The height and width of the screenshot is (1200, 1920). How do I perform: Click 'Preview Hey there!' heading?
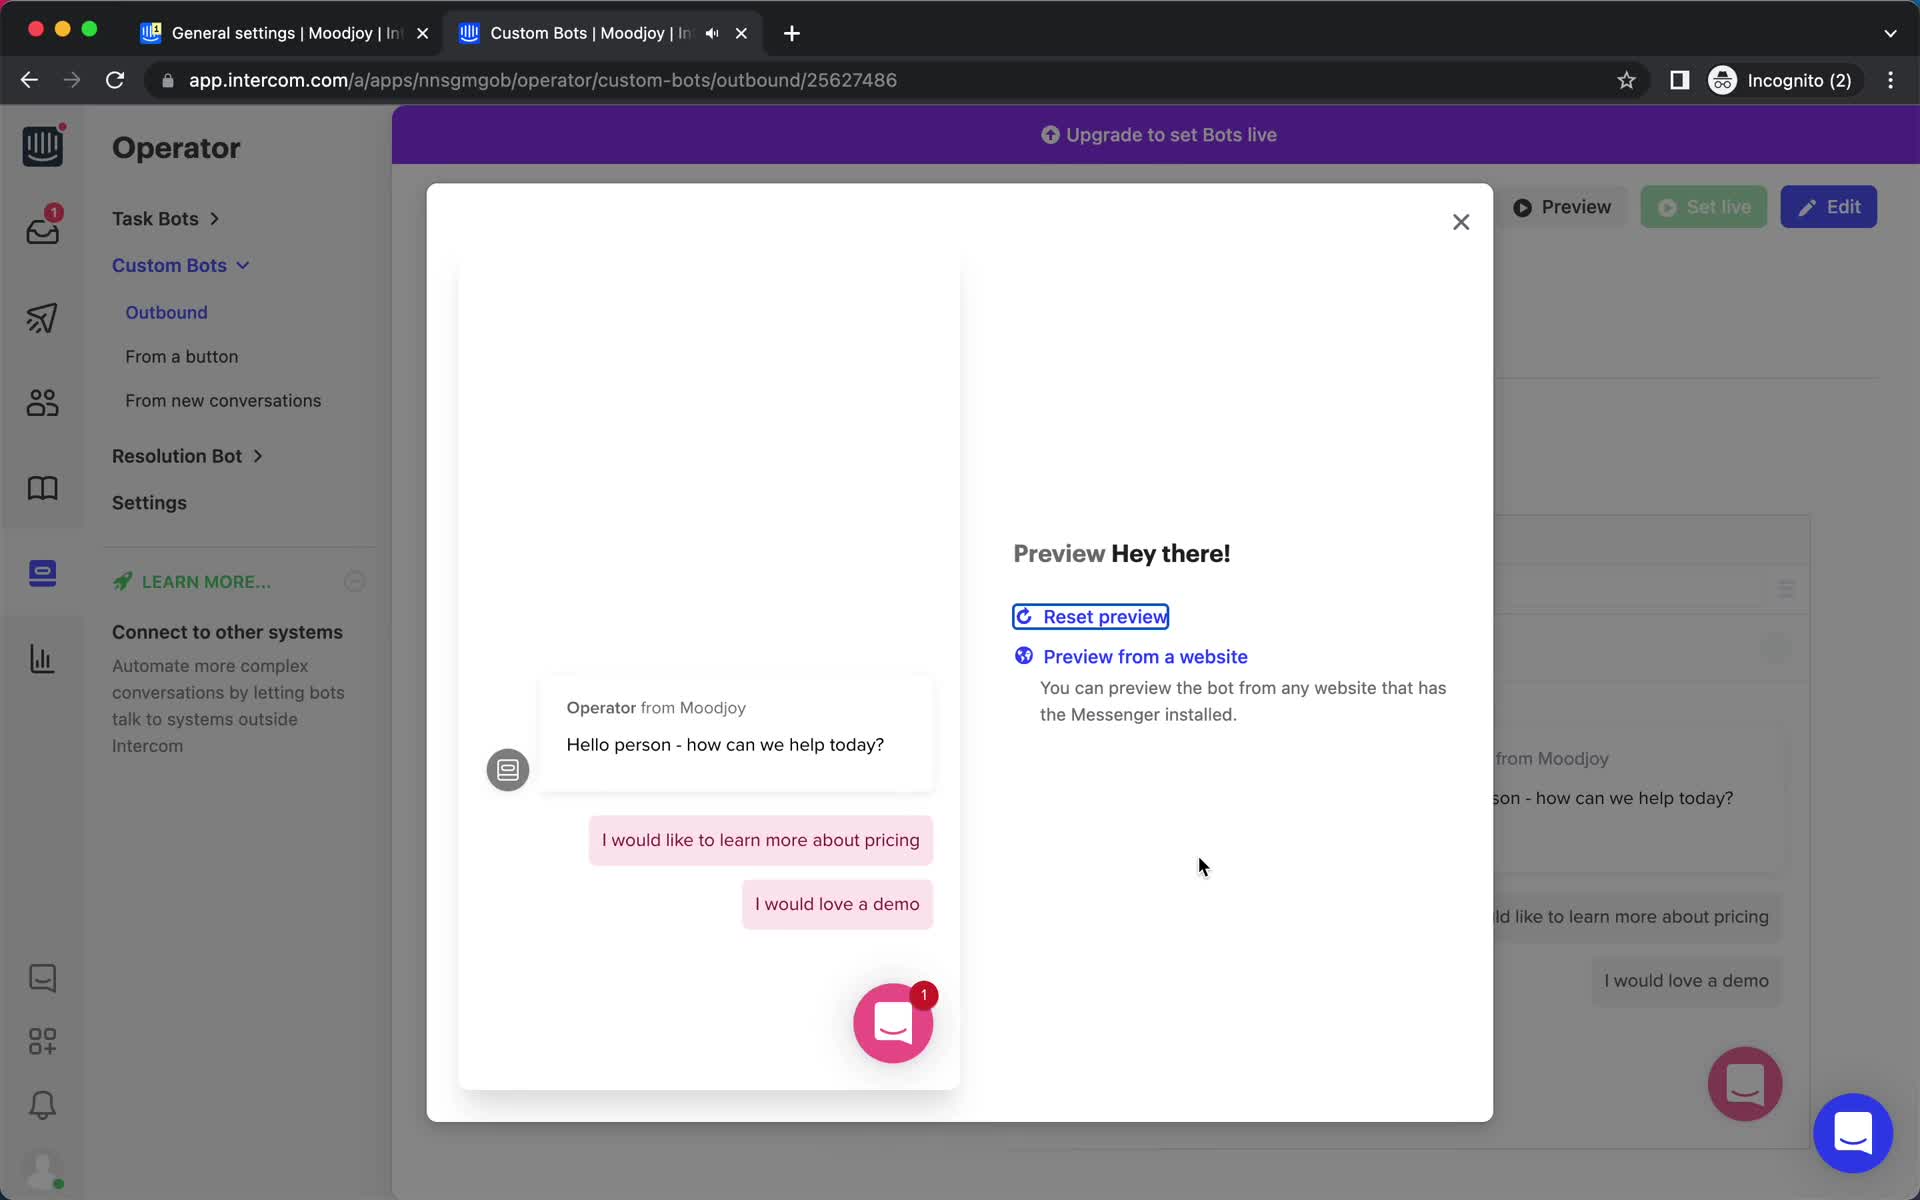[x=1121, y=554]
